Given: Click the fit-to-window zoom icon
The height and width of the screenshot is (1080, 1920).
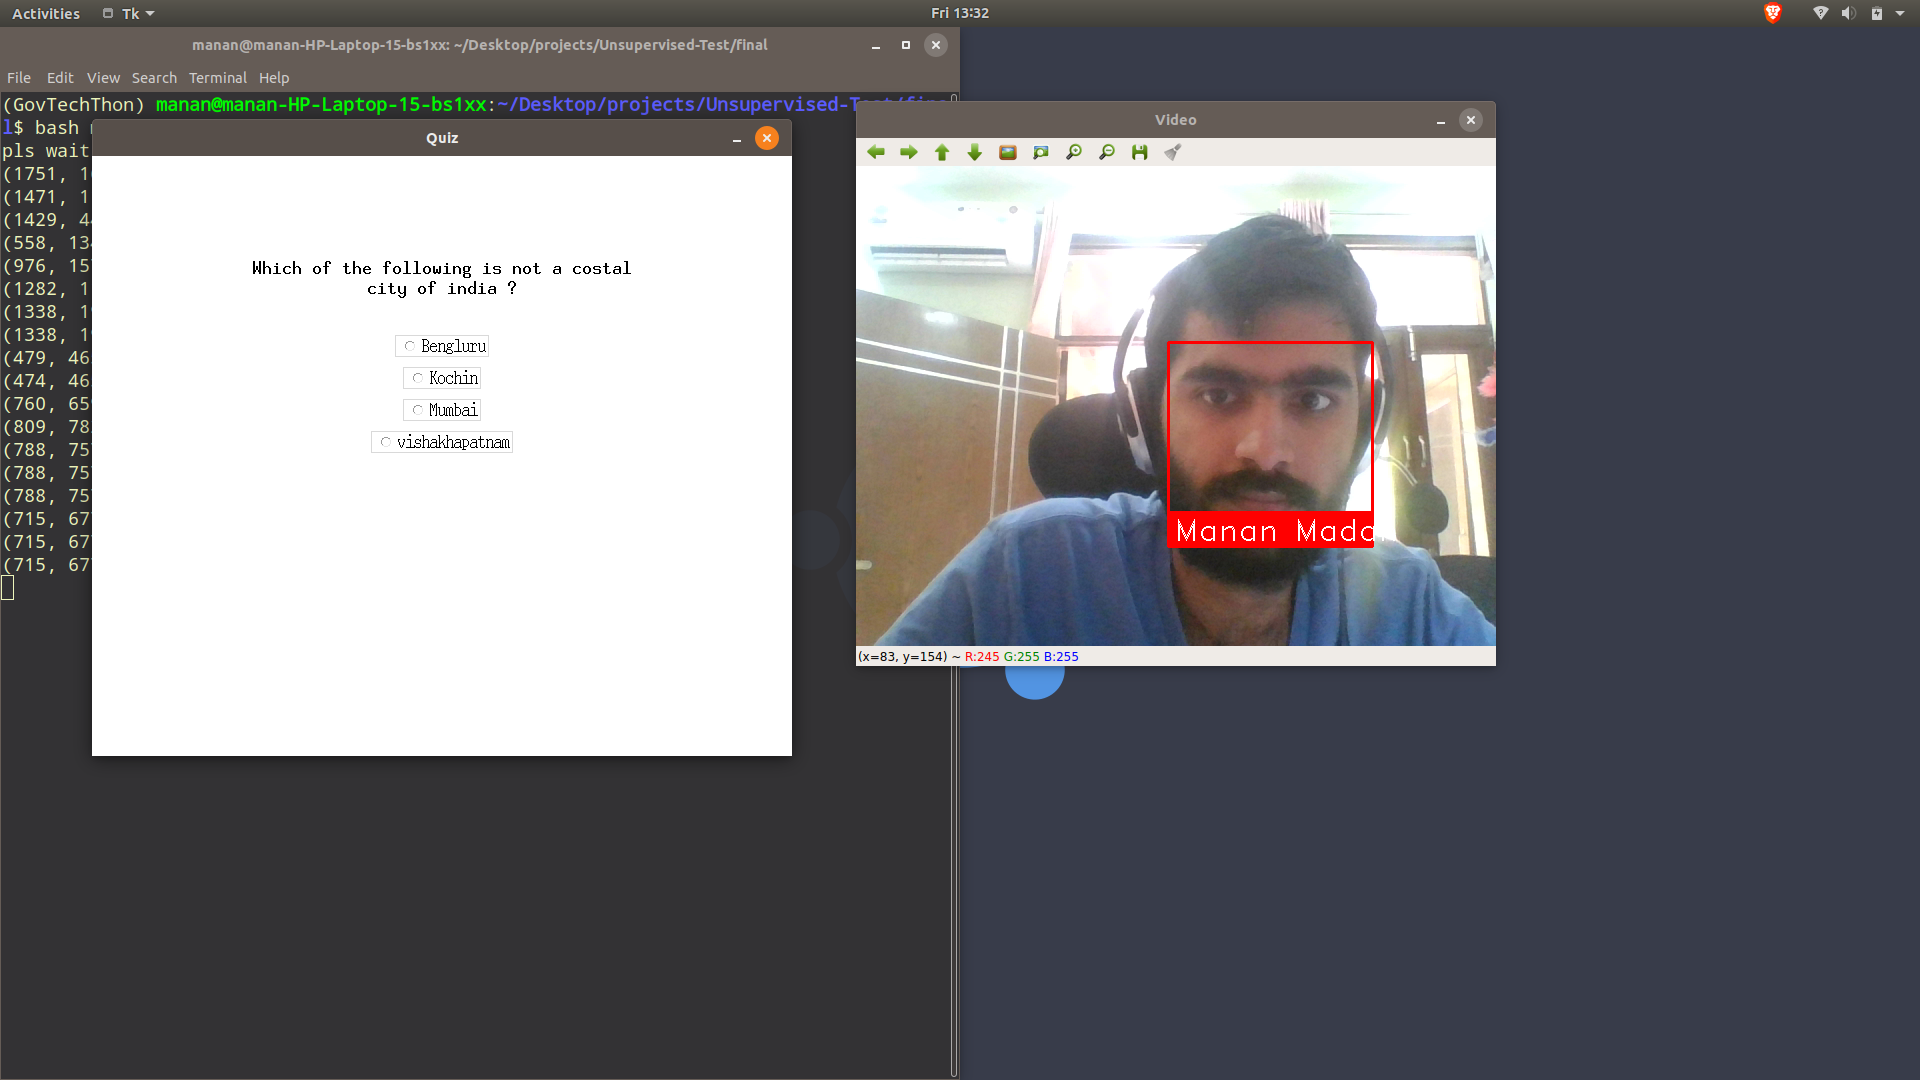Looking at the screenshot, I should pyautogui.click(x=1041, y=152).
